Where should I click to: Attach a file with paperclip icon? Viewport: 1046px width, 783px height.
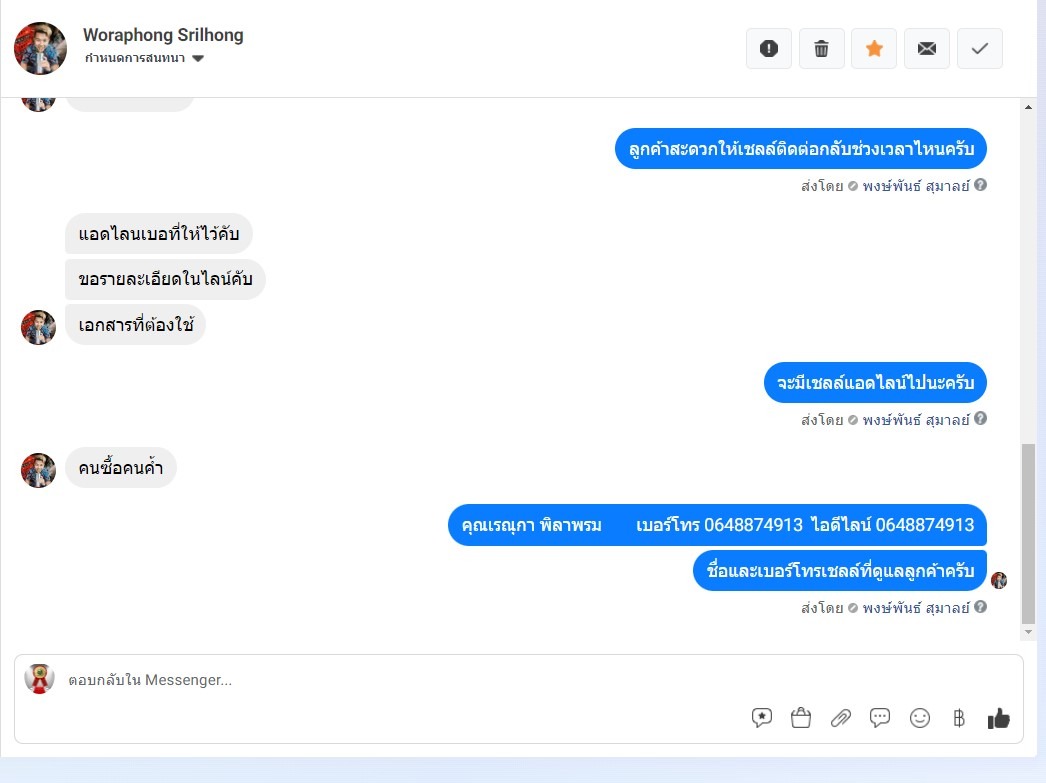click(841, 718)
